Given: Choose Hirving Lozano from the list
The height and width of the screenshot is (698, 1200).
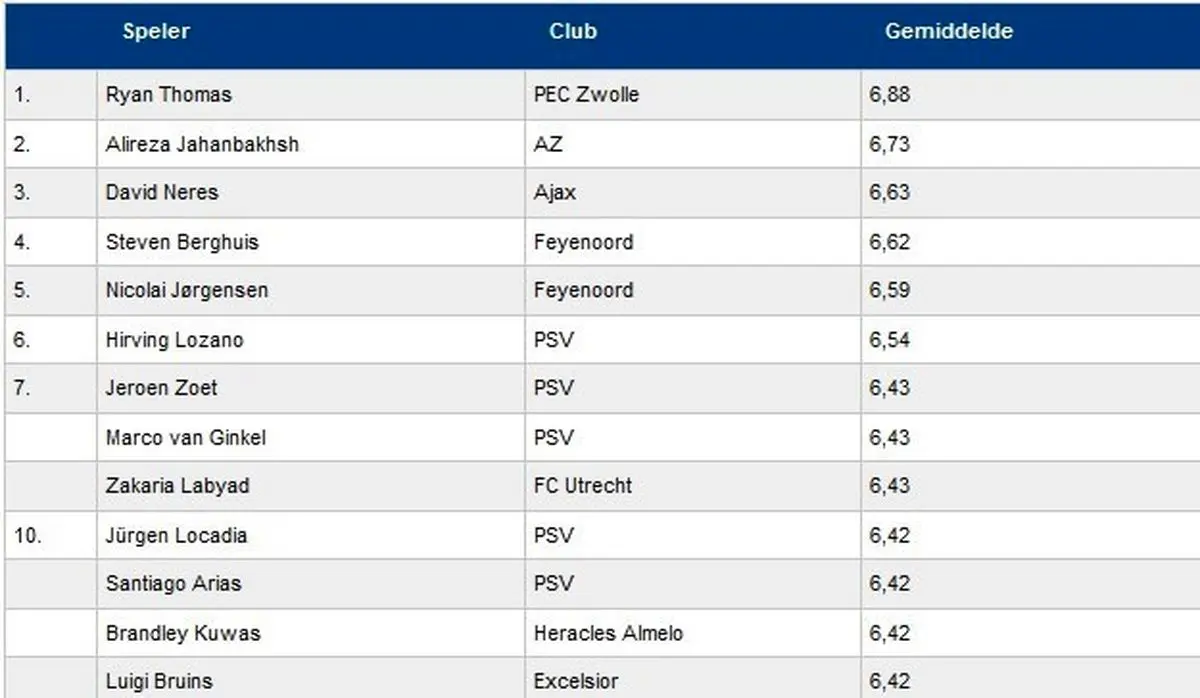Looking at the screenshot, I should point(174,340).
